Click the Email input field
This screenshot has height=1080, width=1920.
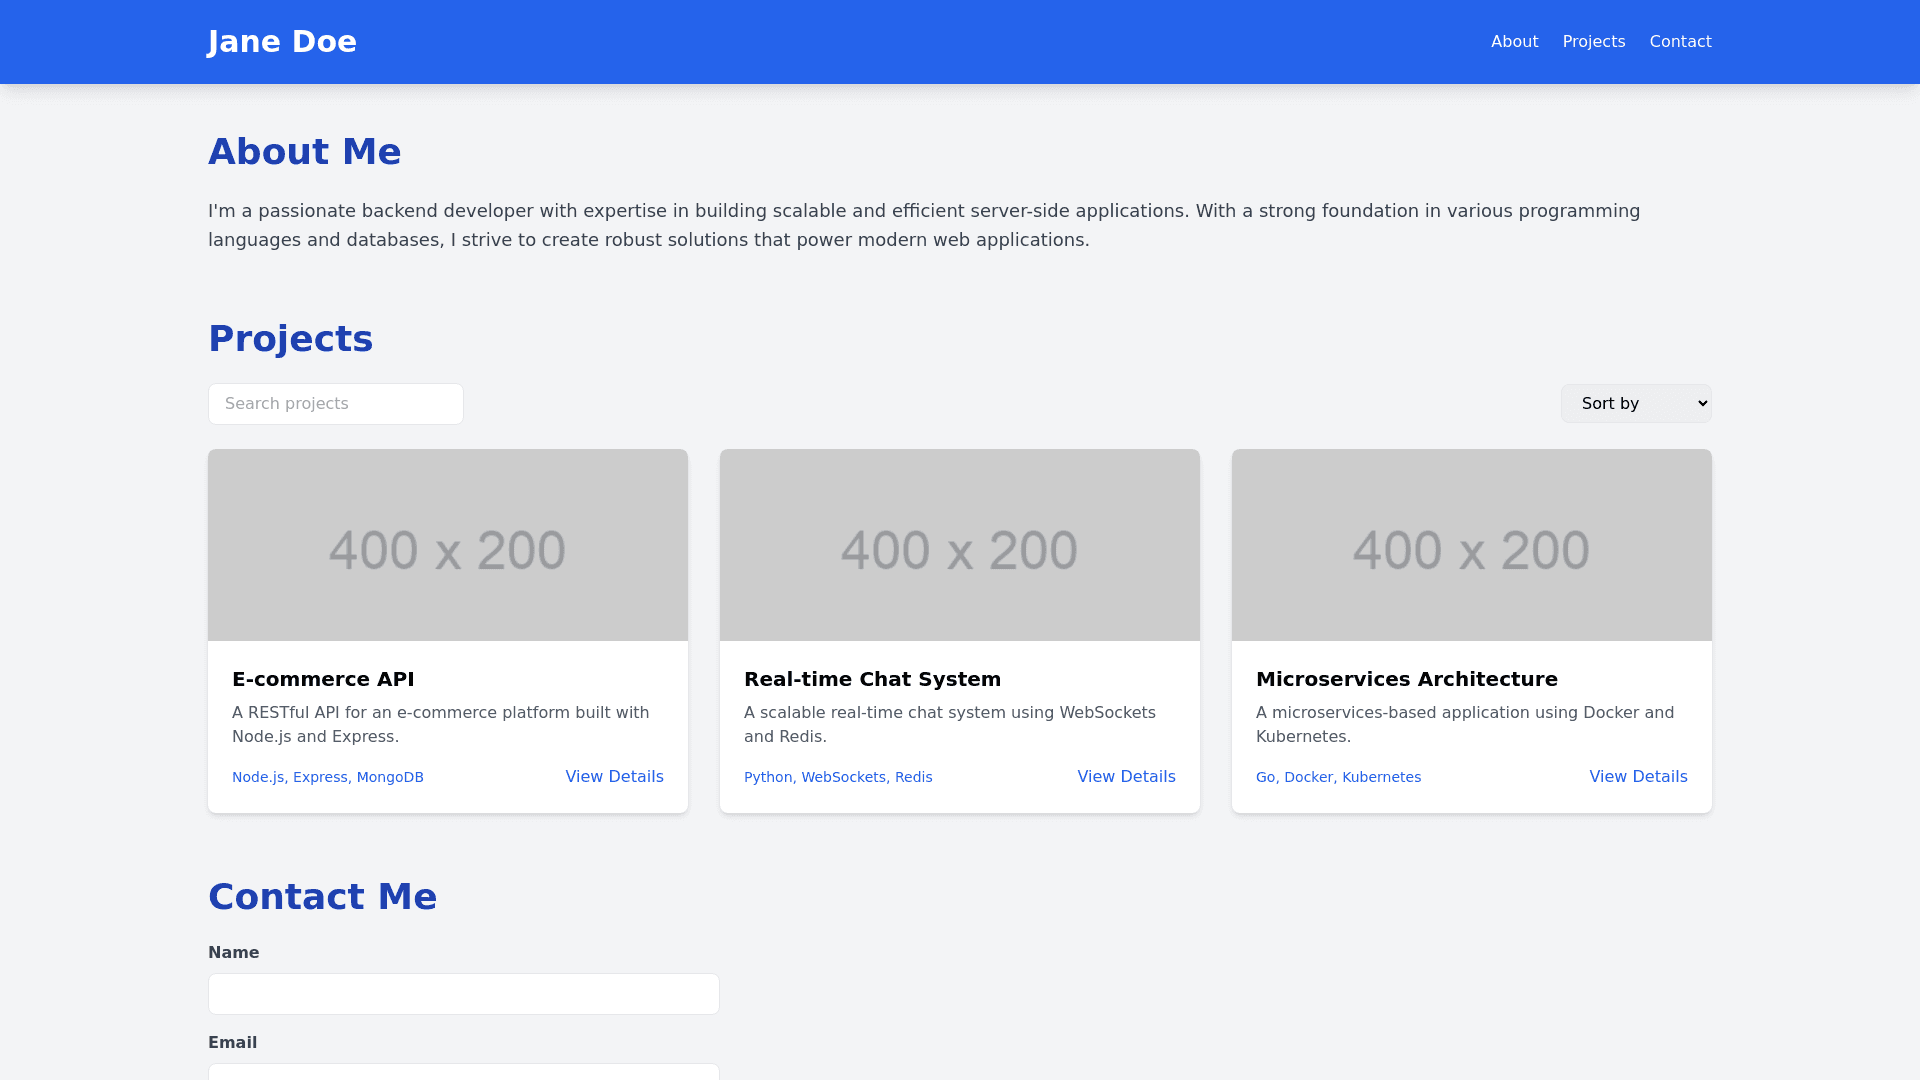pos(464,1072)
